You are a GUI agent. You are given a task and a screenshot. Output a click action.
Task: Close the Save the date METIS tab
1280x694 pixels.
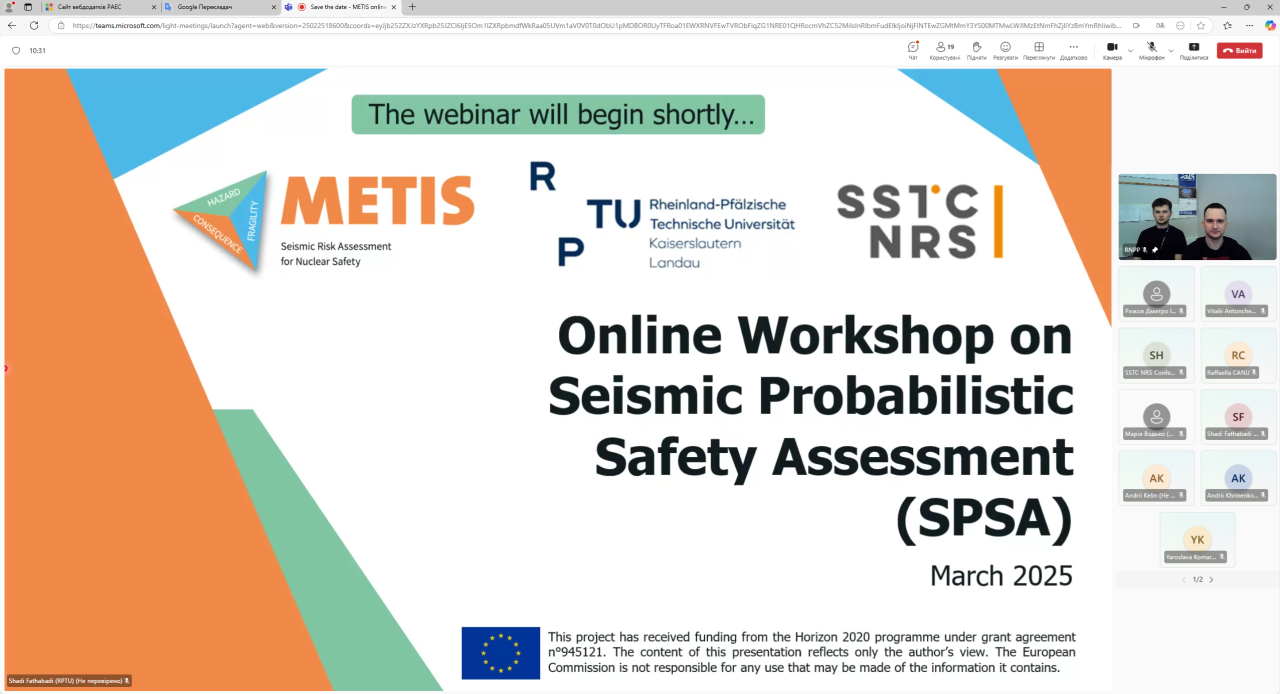point(394,7)
